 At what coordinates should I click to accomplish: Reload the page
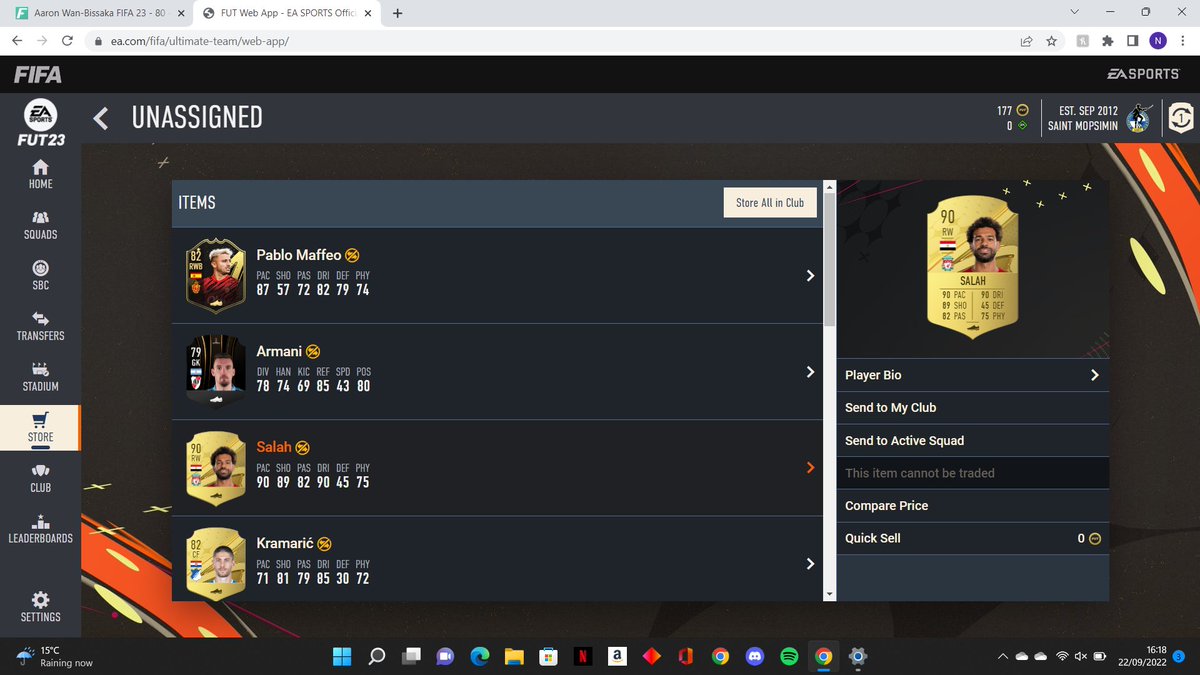(67, 41)
